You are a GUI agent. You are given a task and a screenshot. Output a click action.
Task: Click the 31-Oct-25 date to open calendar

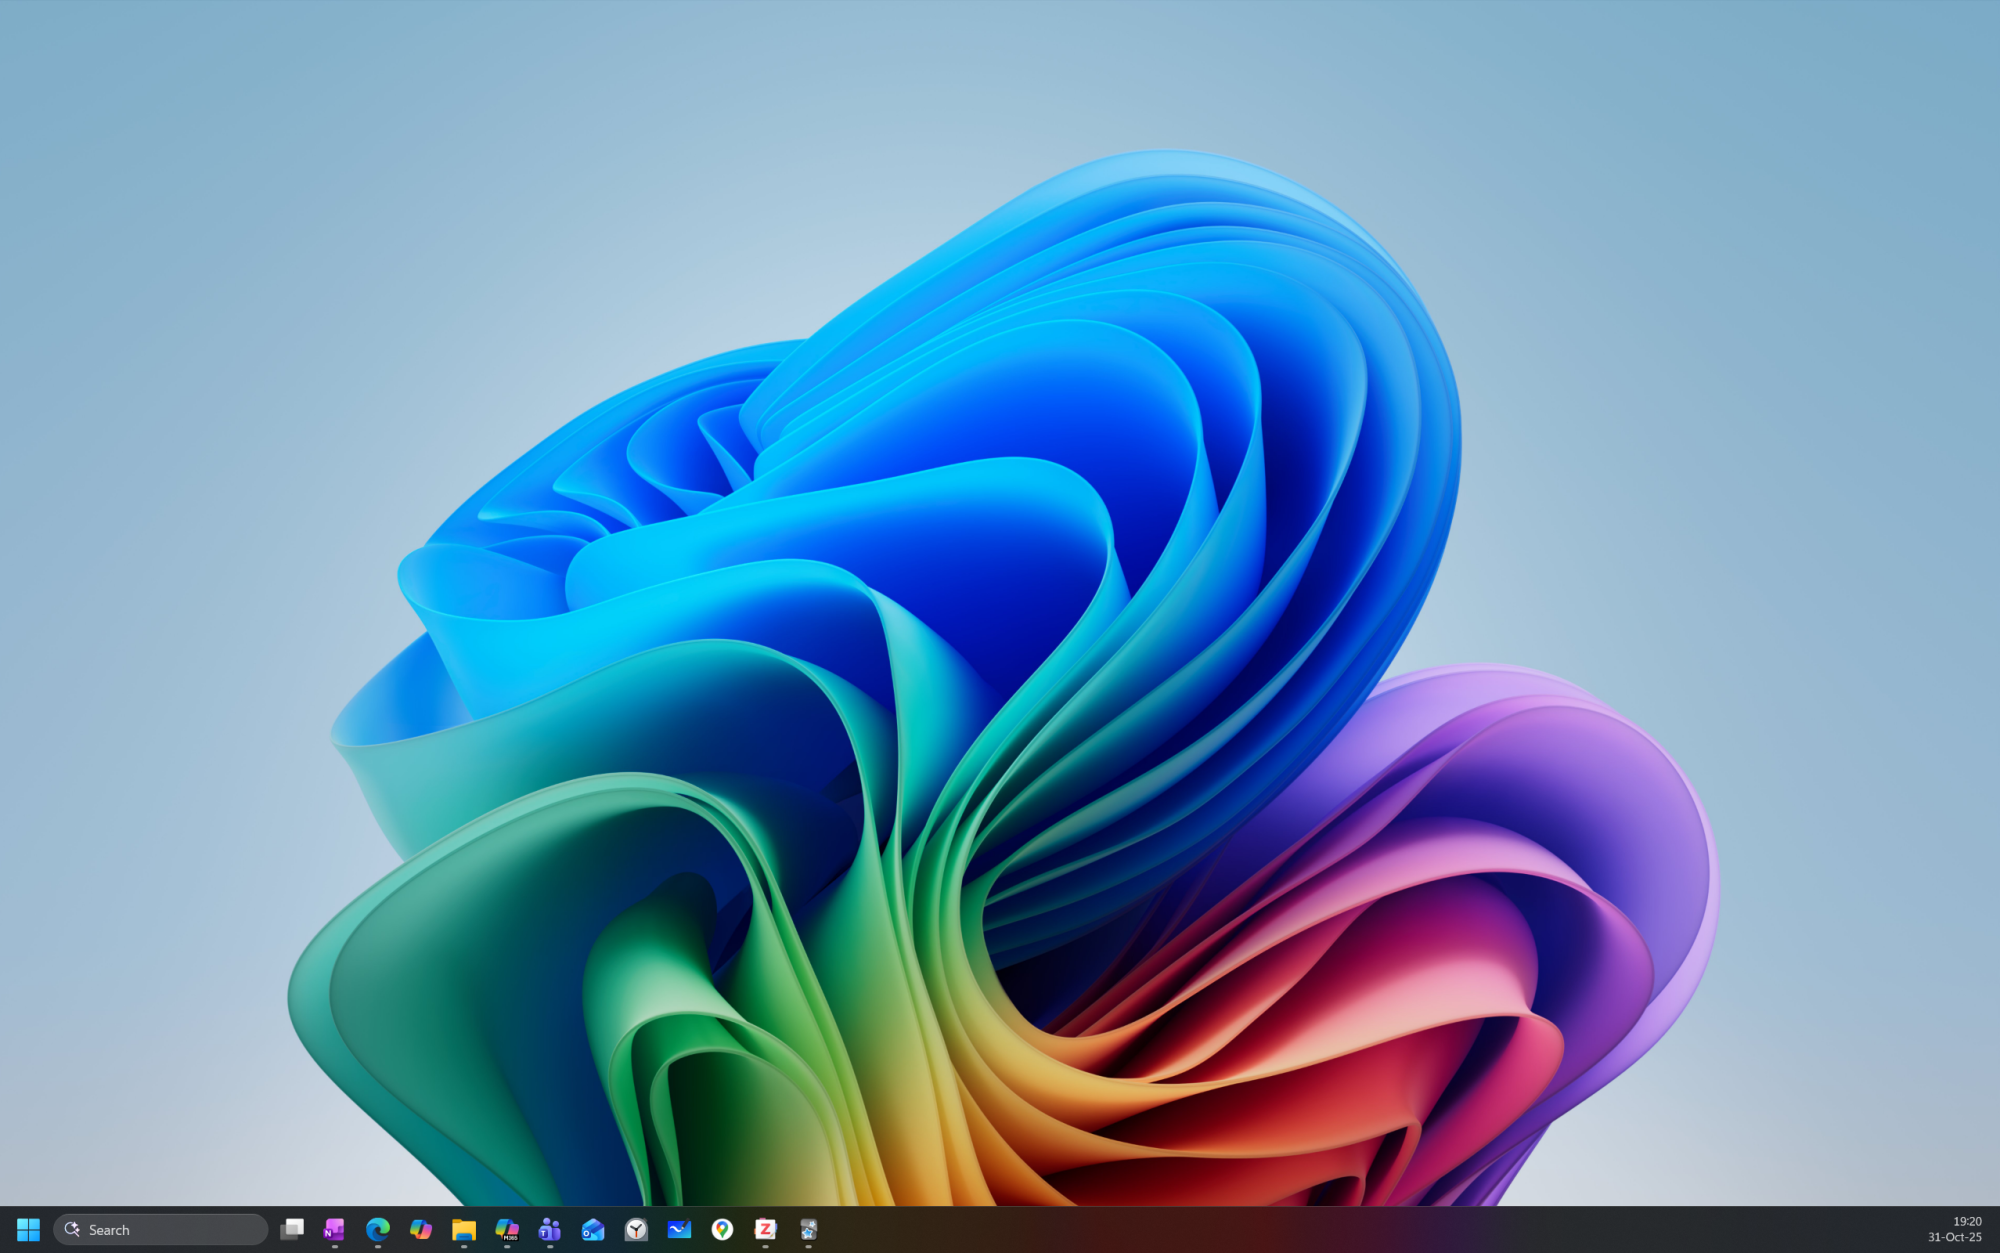(x=1954, y=1237)
